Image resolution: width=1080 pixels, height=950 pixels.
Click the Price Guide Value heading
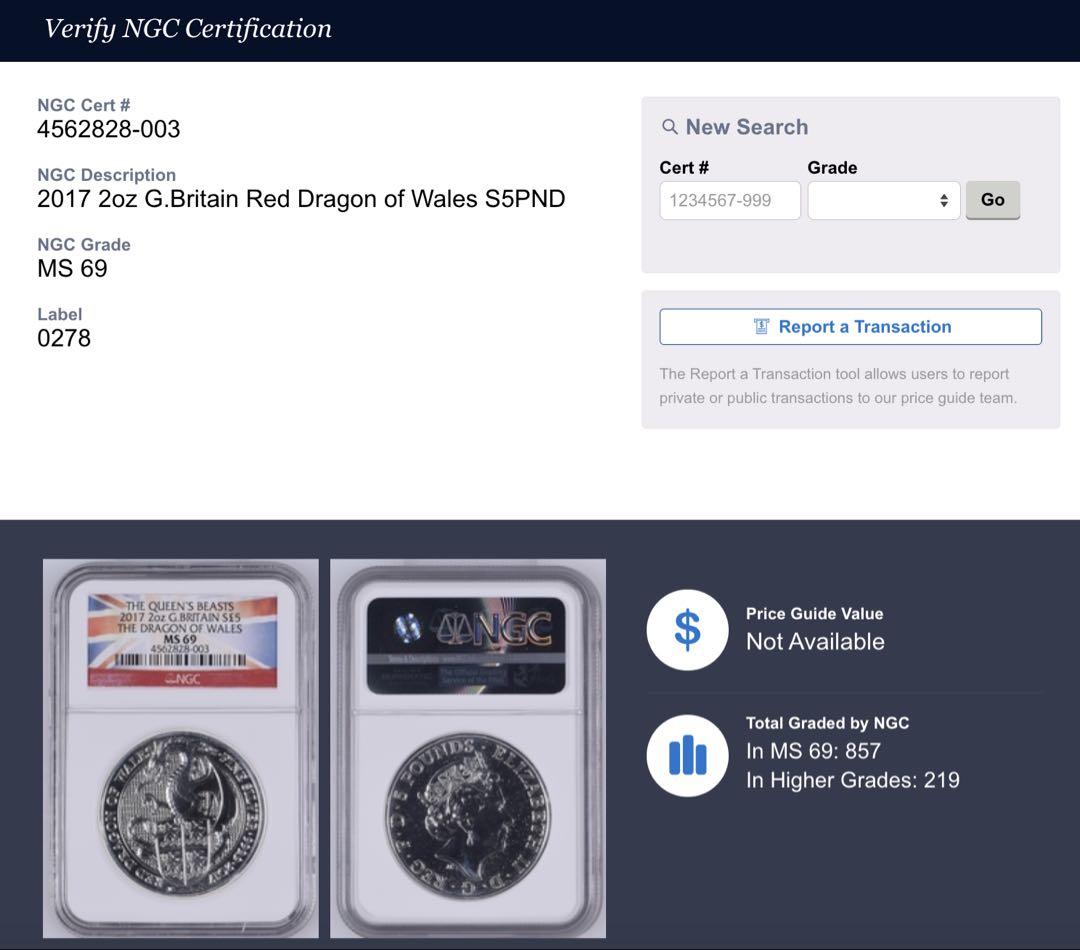pyautogui.click(x=814, y=613)
